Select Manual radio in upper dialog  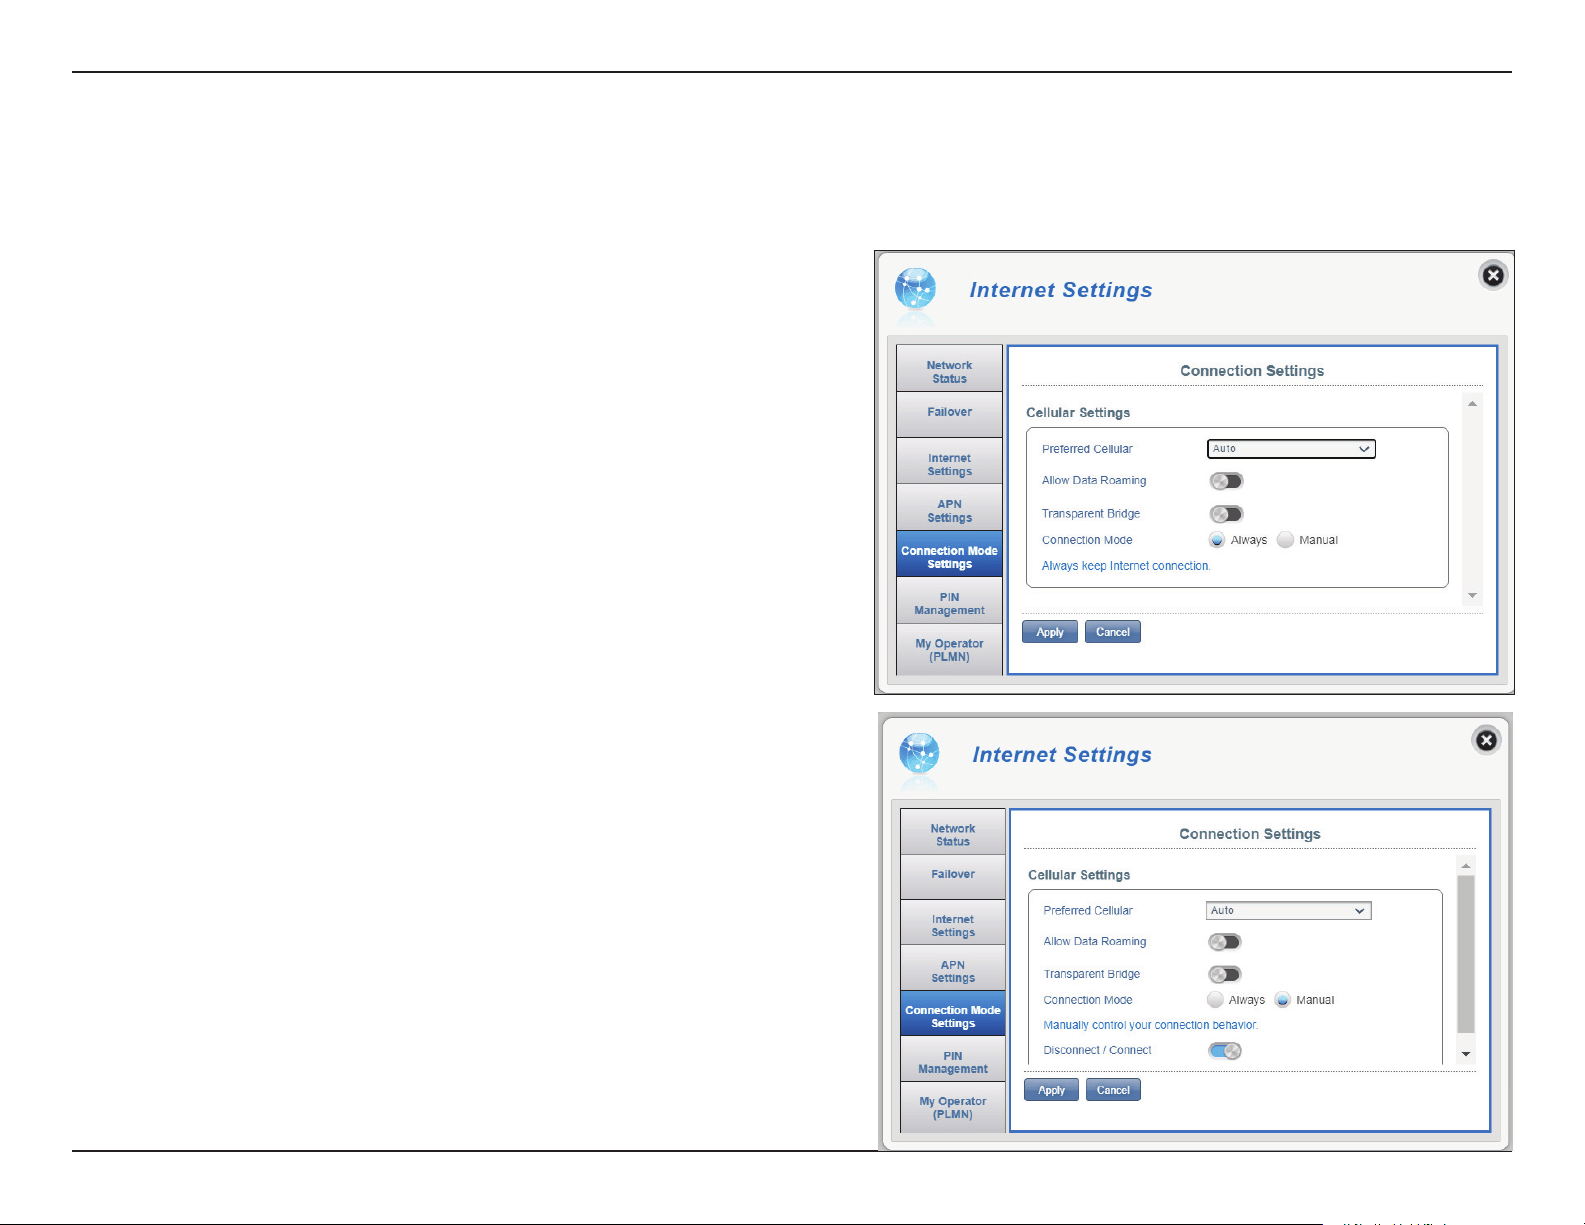(x=1285, y=540)
